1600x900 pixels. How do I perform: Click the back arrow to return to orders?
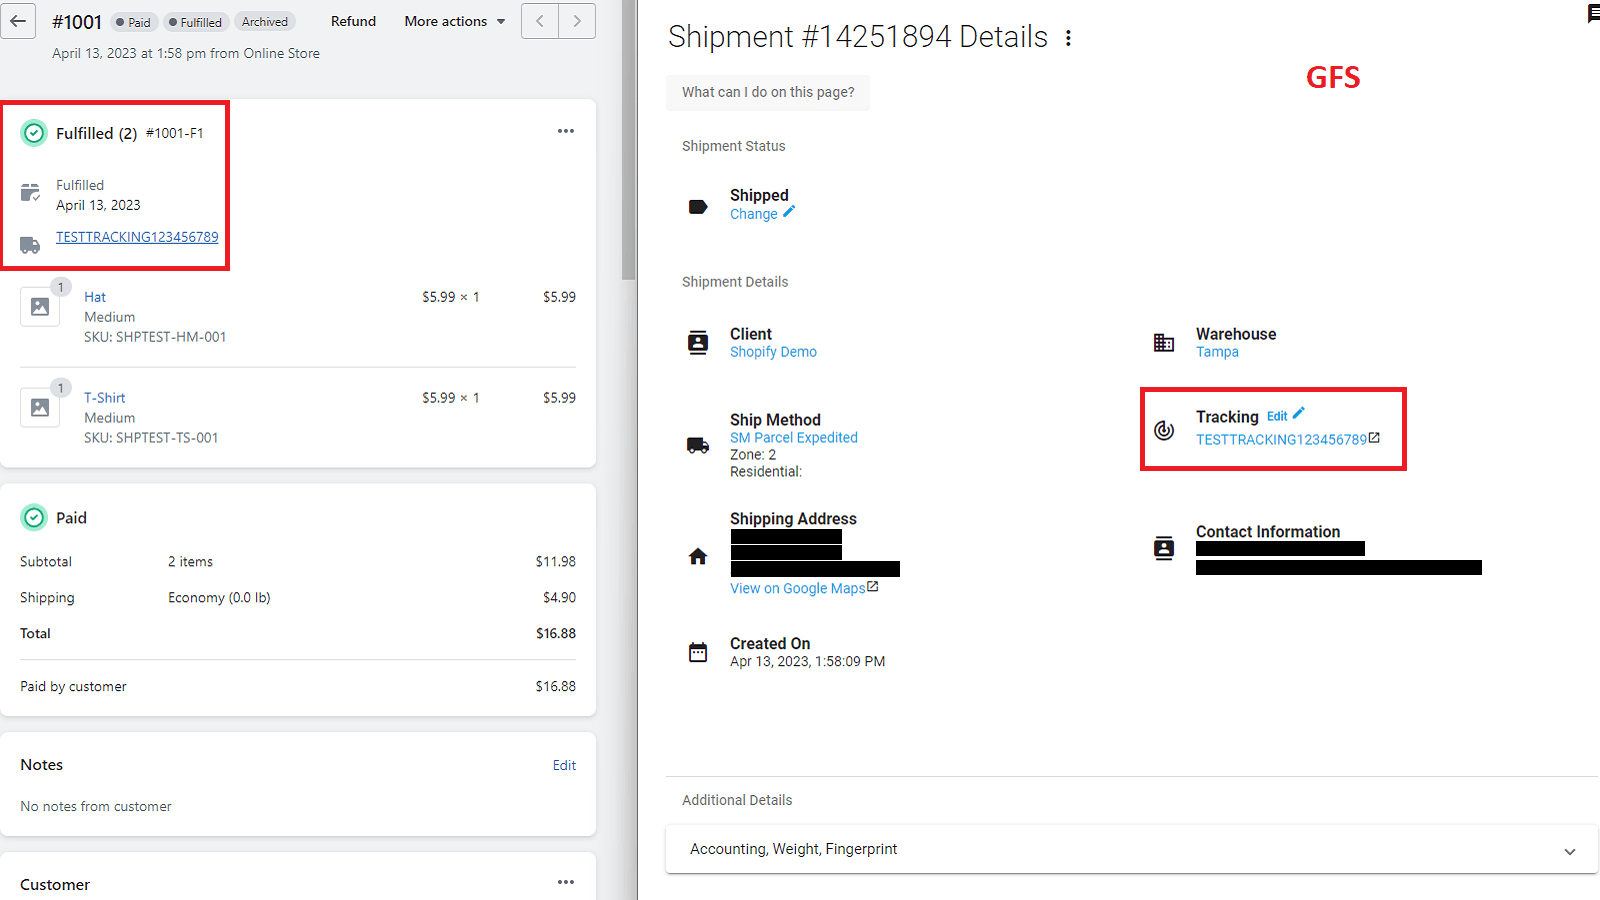18,20
